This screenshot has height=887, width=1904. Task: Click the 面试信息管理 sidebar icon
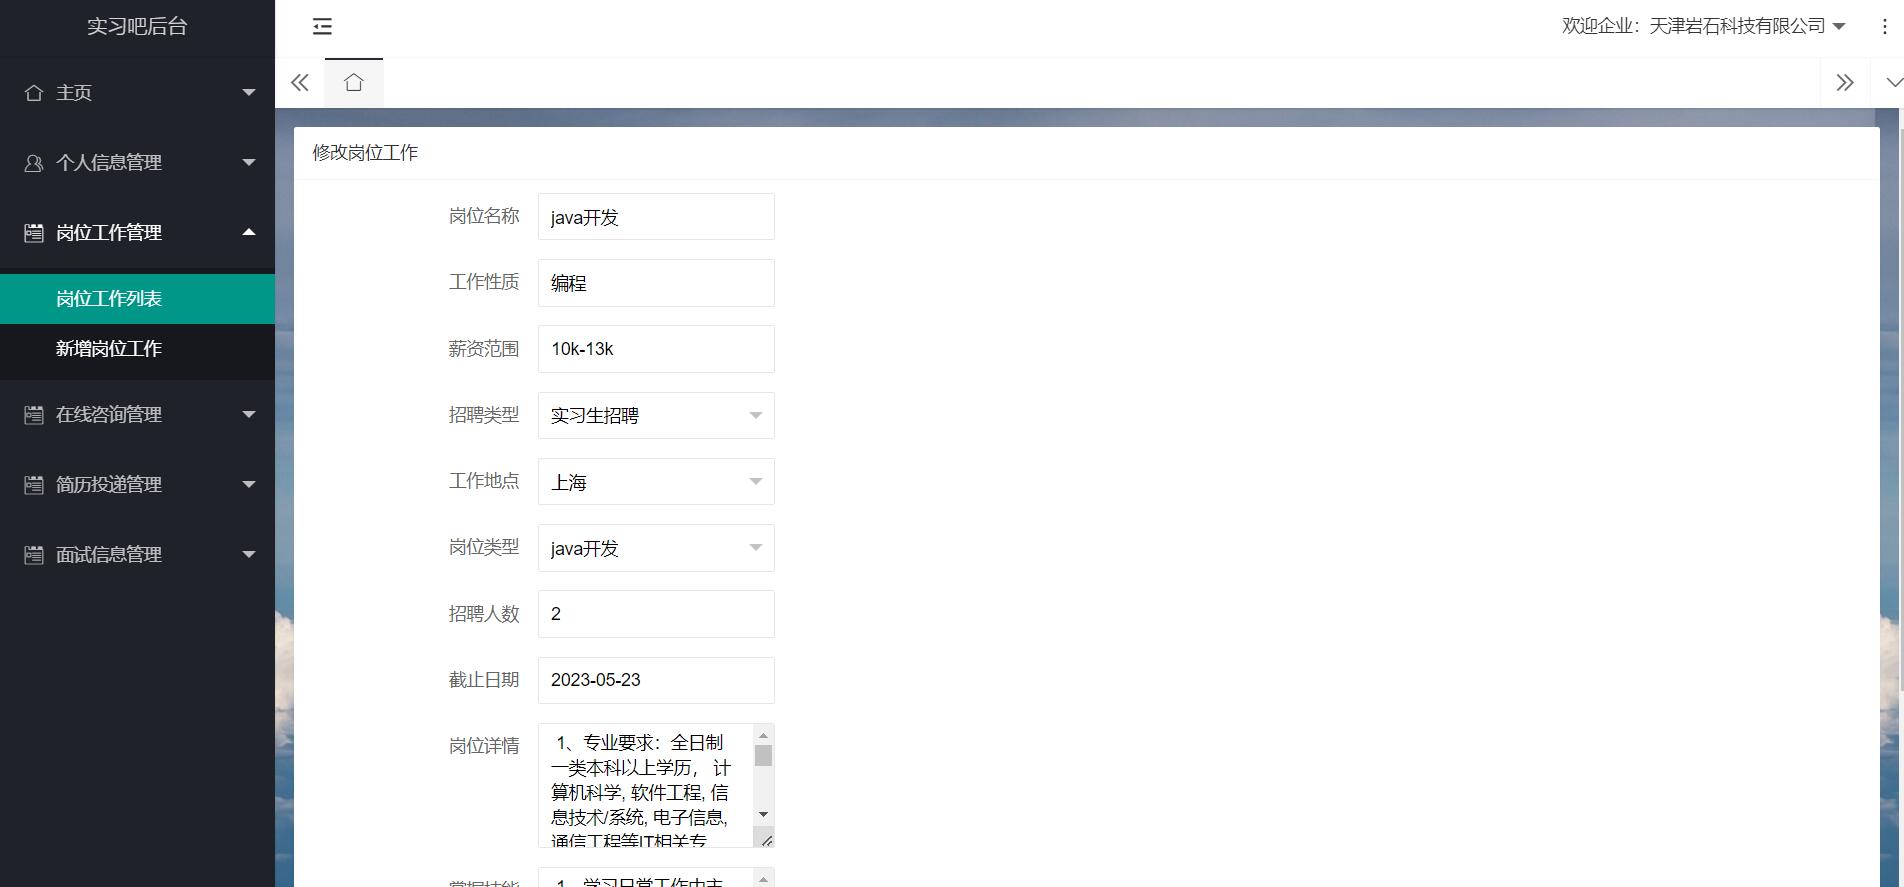(34, 555)
